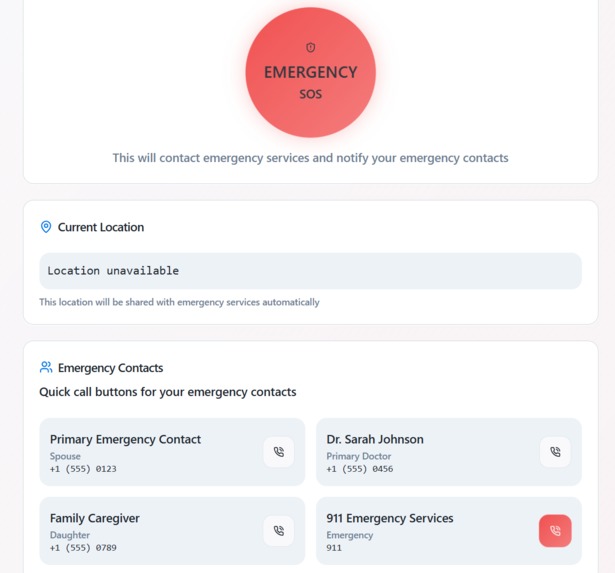Click the location sharing notice text
615x573 pixels.
click(179, 302)
